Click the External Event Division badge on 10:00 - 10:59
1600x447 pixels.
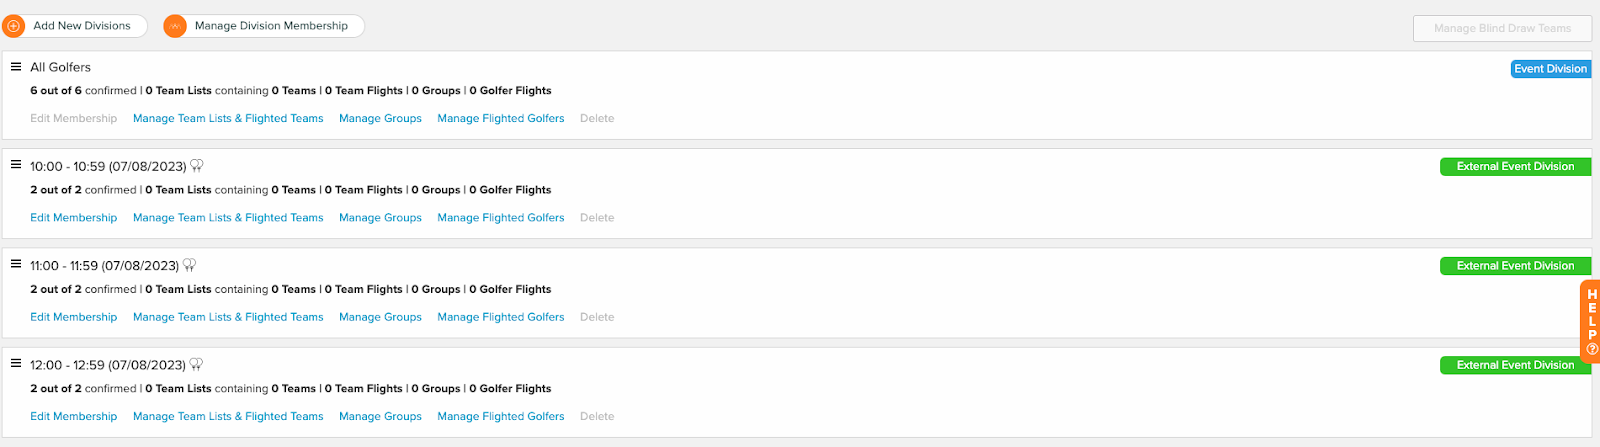(x=1515, y=167)
